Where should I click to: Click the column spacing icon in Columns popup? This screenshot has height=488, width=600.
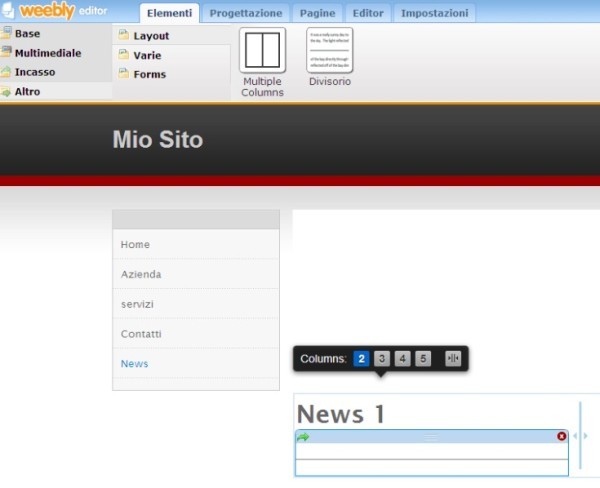pos(453,359)
